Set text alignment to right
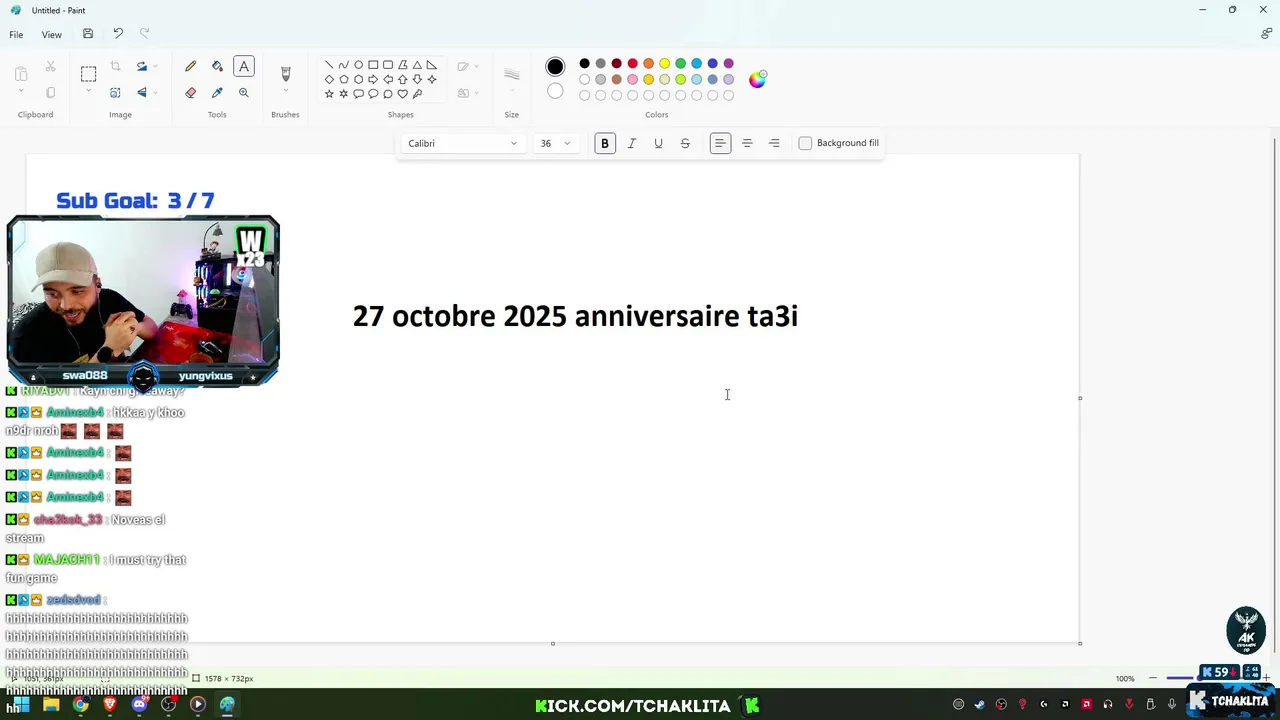Screen dimensions: 1280x720 point(774,143)
